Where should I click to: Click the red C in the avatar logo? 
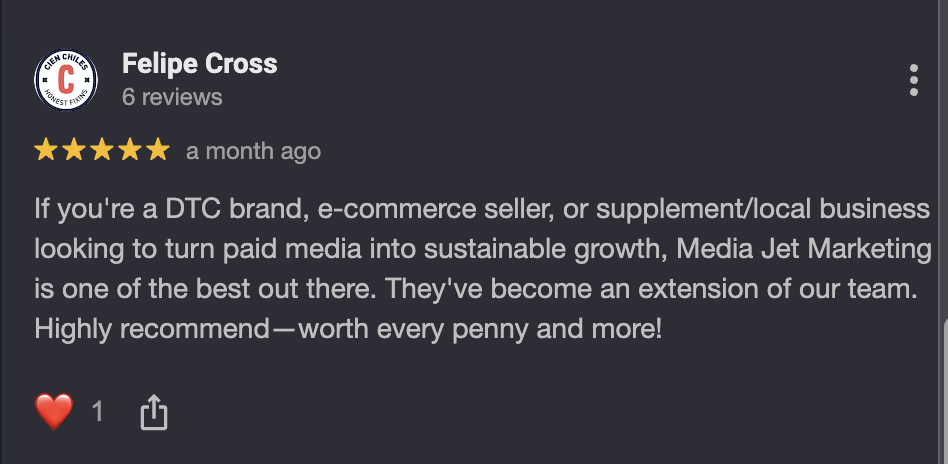point(66,79)
